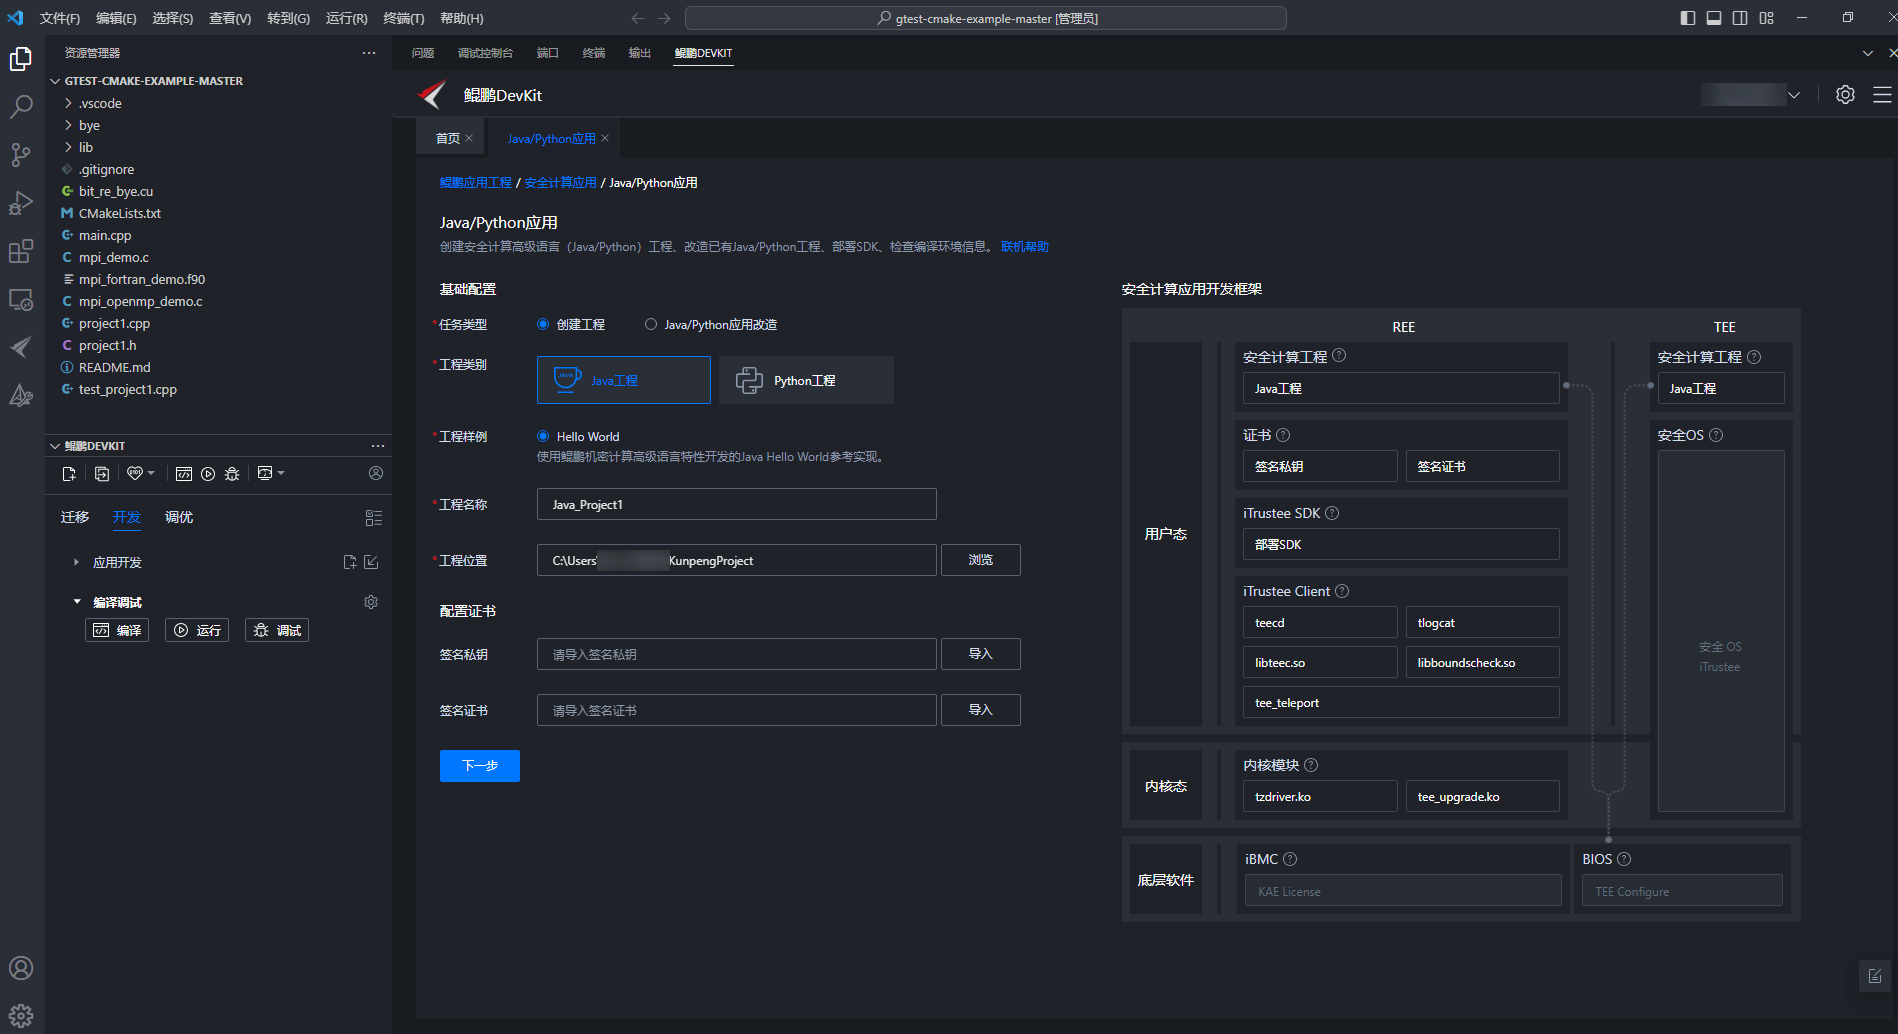1898x1034 pixels.
Task: Open the Accounts menu in activity bar
Action: click(x=21, y=968)
